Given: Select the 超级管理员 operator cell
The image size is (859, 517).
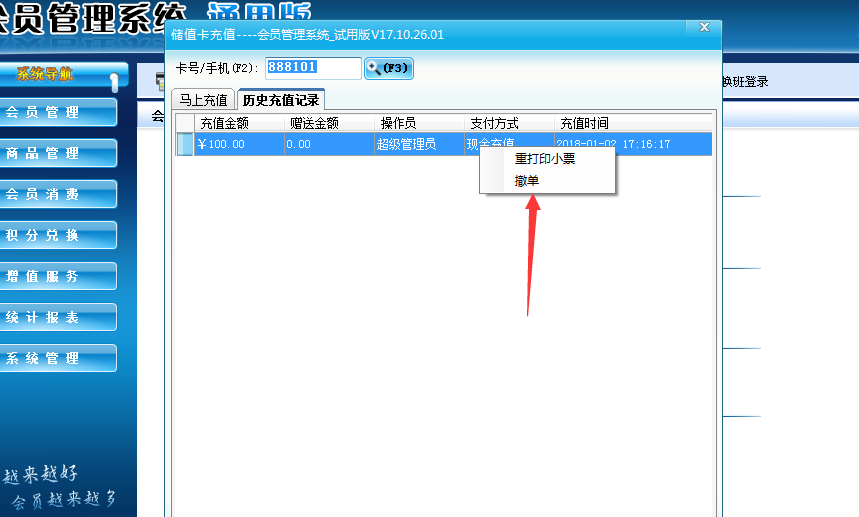Looking at the screenshot, I should [x=419, y=144].
